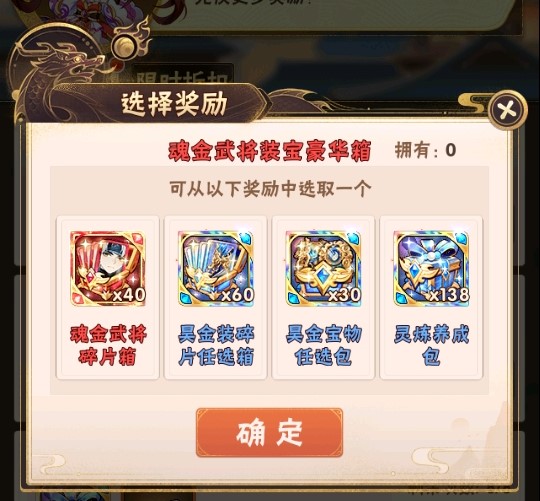Tap the x60 quantity badge
This screenshot has height=501, width=540.
tap(237, 295)
